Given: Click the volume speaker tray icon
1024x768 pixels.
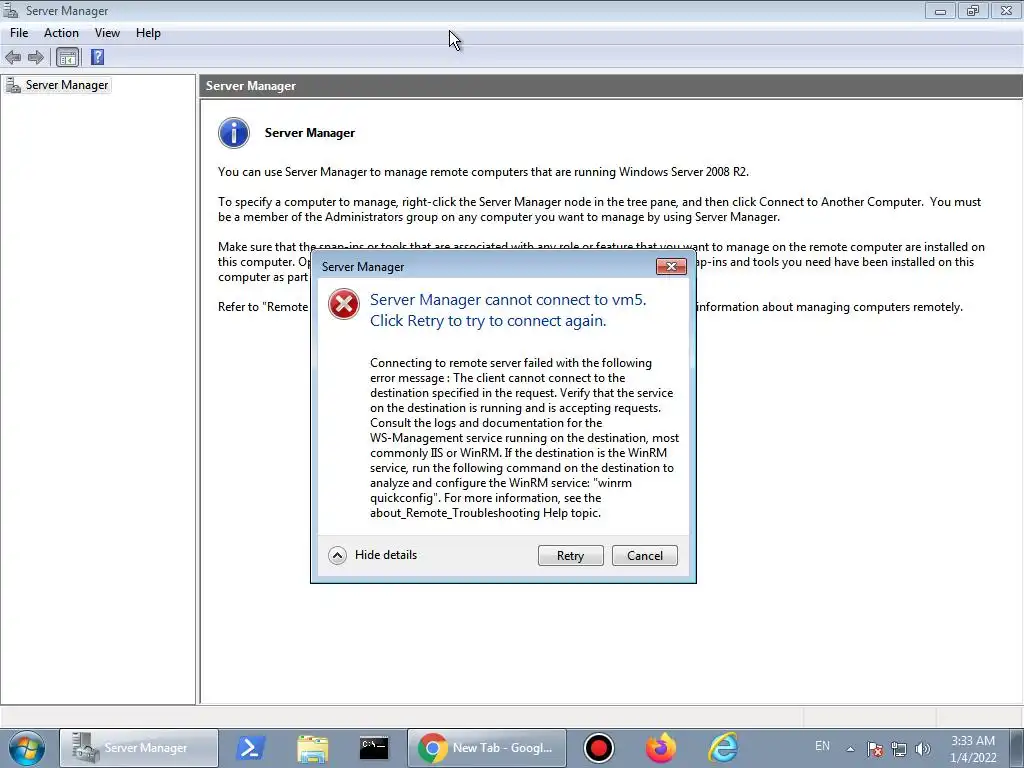Looking at the screenshot, I should (x=923, y=749).
